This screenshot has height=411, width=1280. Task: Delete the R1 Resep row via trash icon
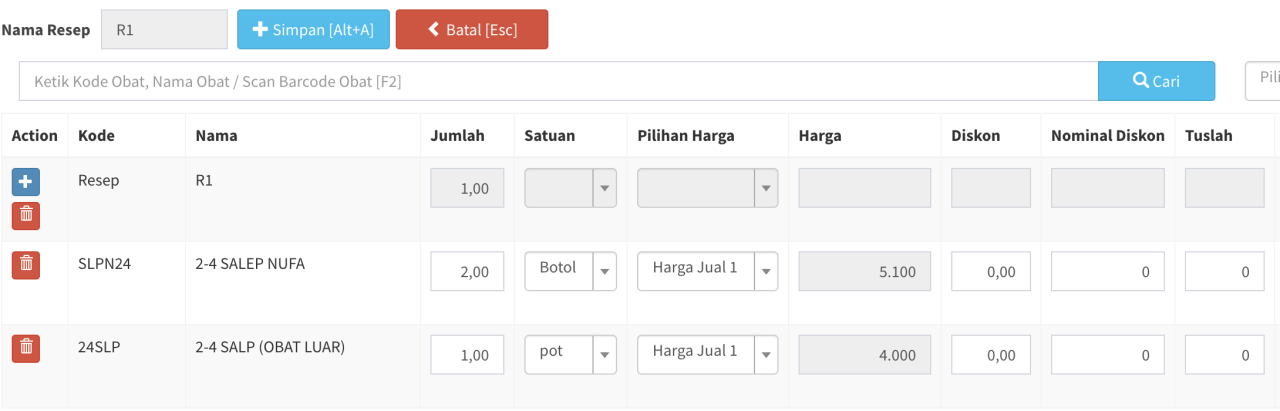[x=26, y=215]
